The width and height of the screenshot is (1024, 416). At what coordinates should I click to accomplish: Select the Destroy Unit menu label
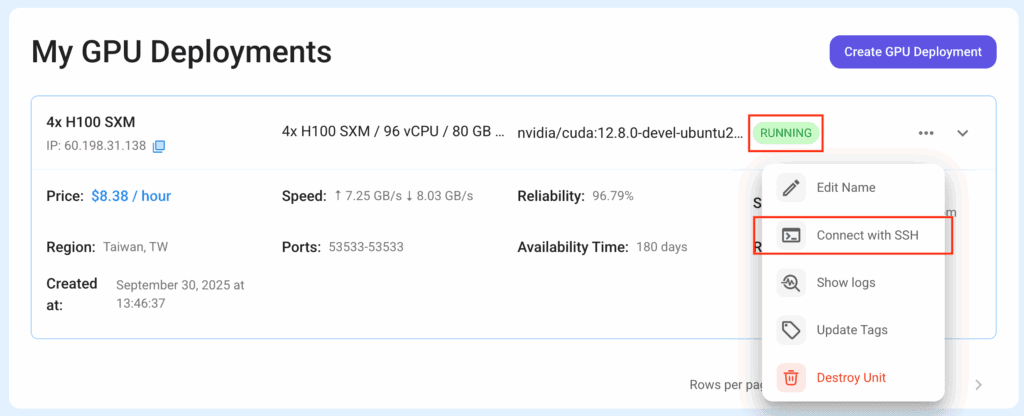[851, 377]
